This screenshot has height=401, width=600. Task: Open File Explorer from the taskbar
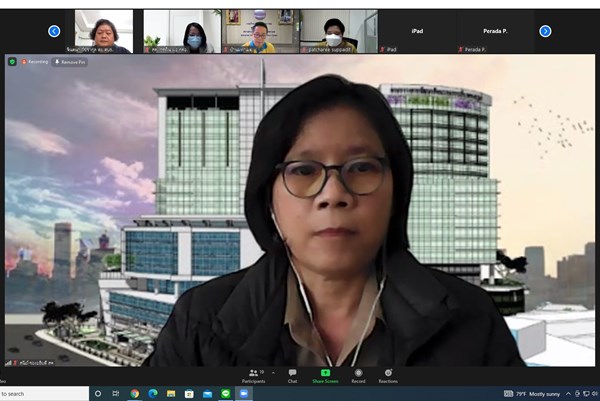pos(171,393)
